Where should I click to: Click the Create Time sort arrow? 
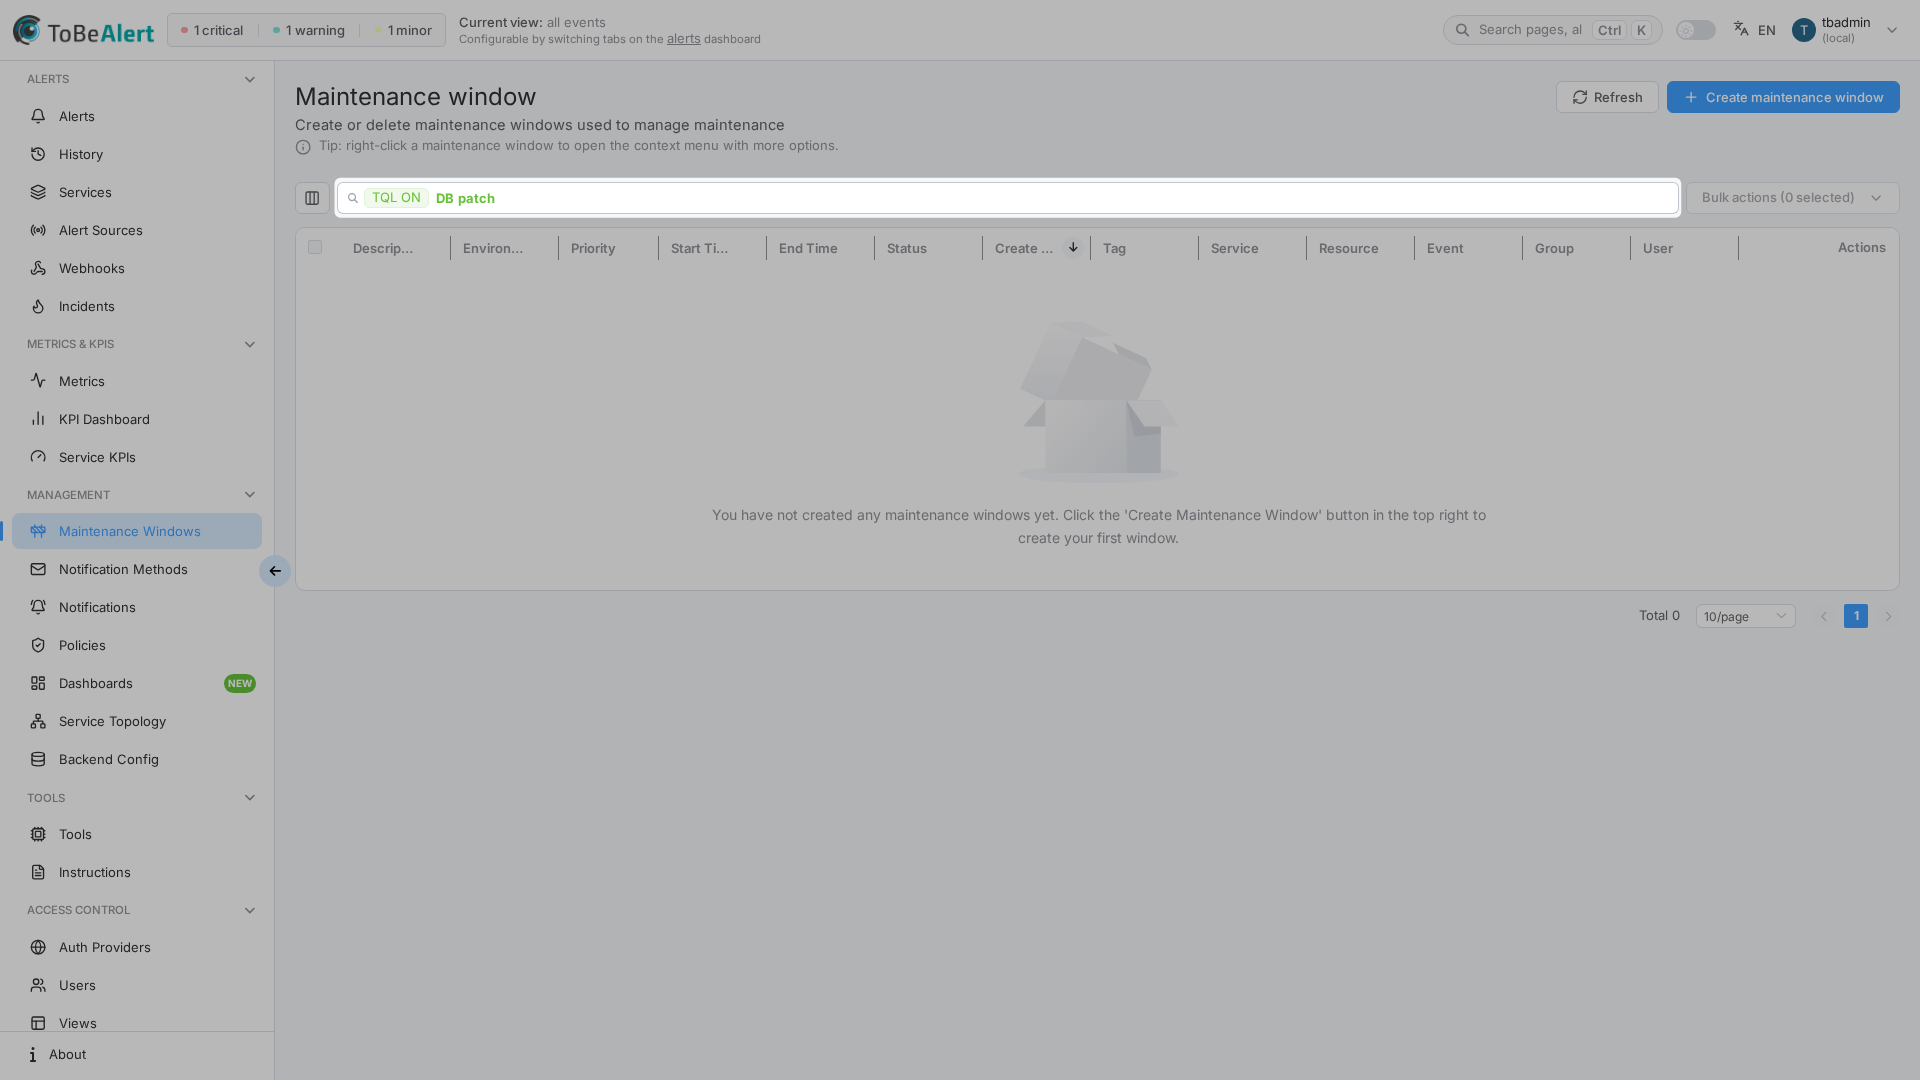point(1073,247)
